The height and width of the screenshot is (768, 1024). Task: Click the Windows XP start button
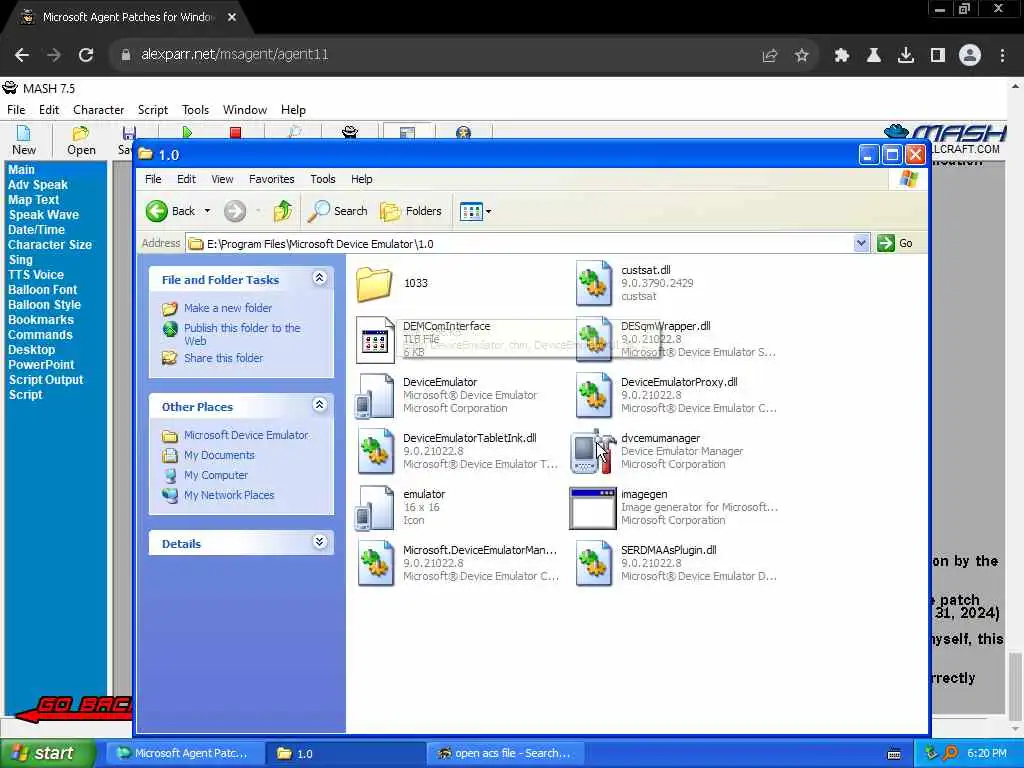point(46,753)
